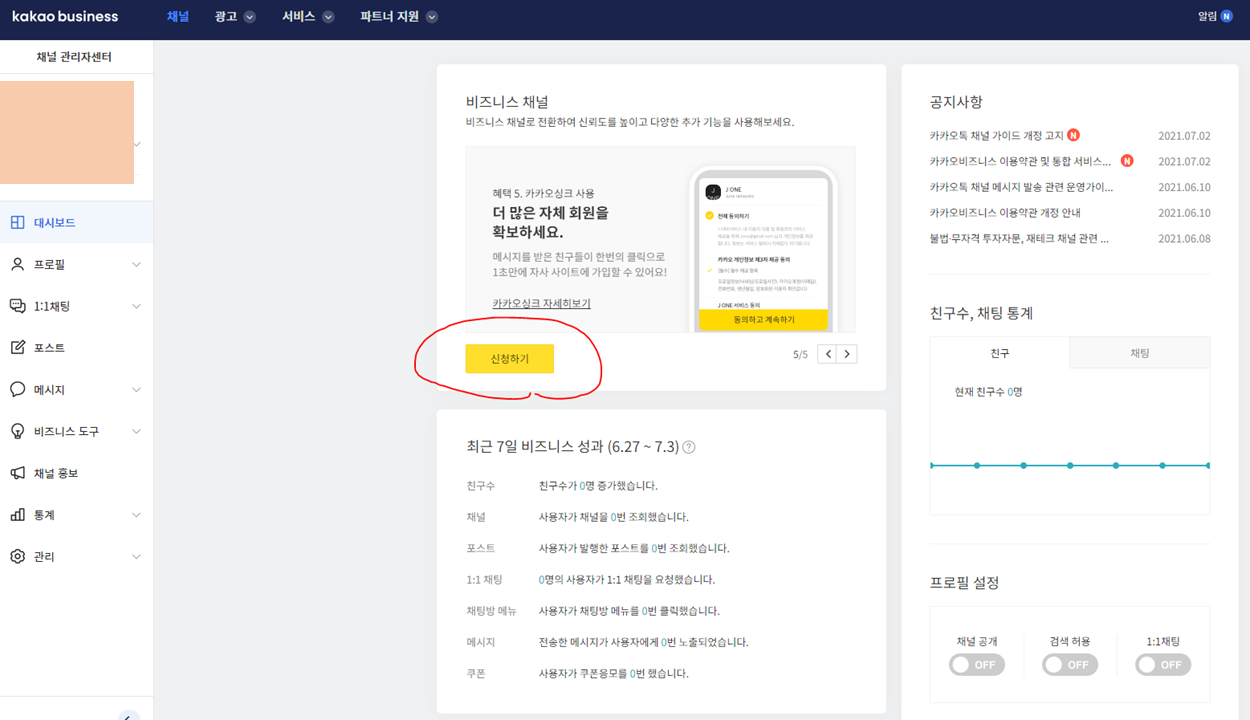1250x720 pixels.
Task: Click the 채널 관리자센터 header
Action: point(74,57)
